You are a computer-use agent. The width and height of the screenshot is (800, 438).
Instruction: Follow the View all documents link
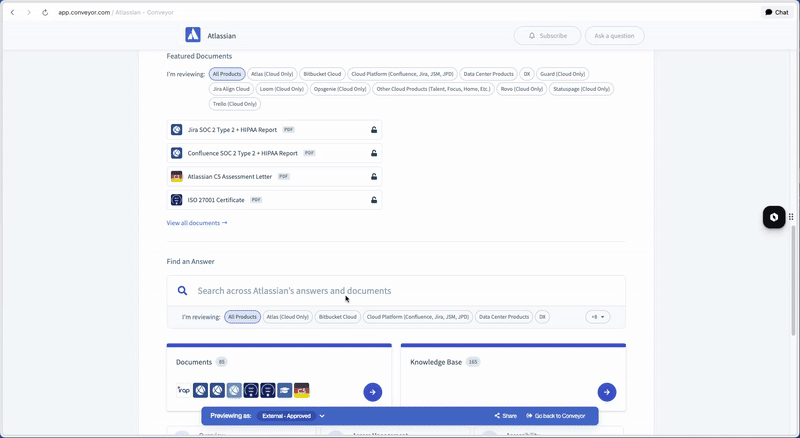[x=197, y=223]
